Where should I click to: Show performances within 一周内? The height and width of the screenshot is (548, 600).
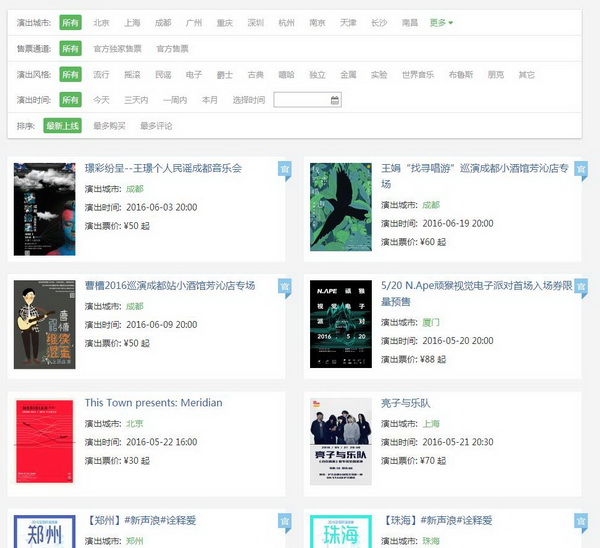tap(175, 100)
